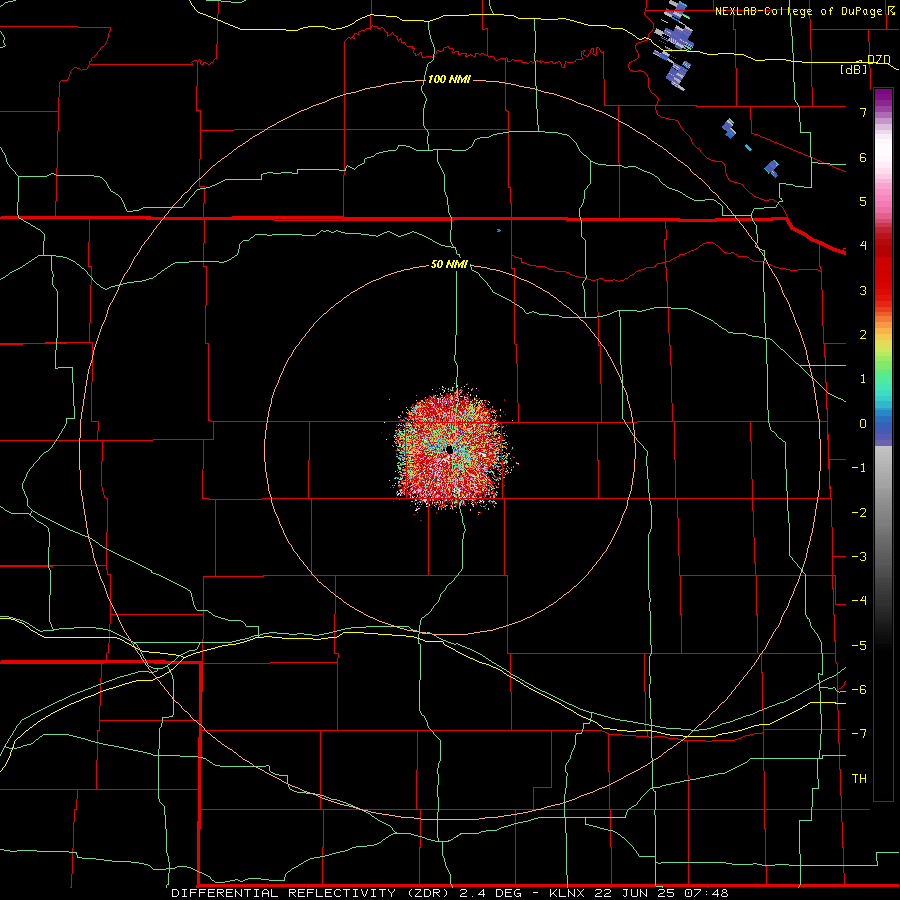This screenshot has width=900, height=900.
Task: Click the ZDR color scale bar
Action: click(883, 445)
